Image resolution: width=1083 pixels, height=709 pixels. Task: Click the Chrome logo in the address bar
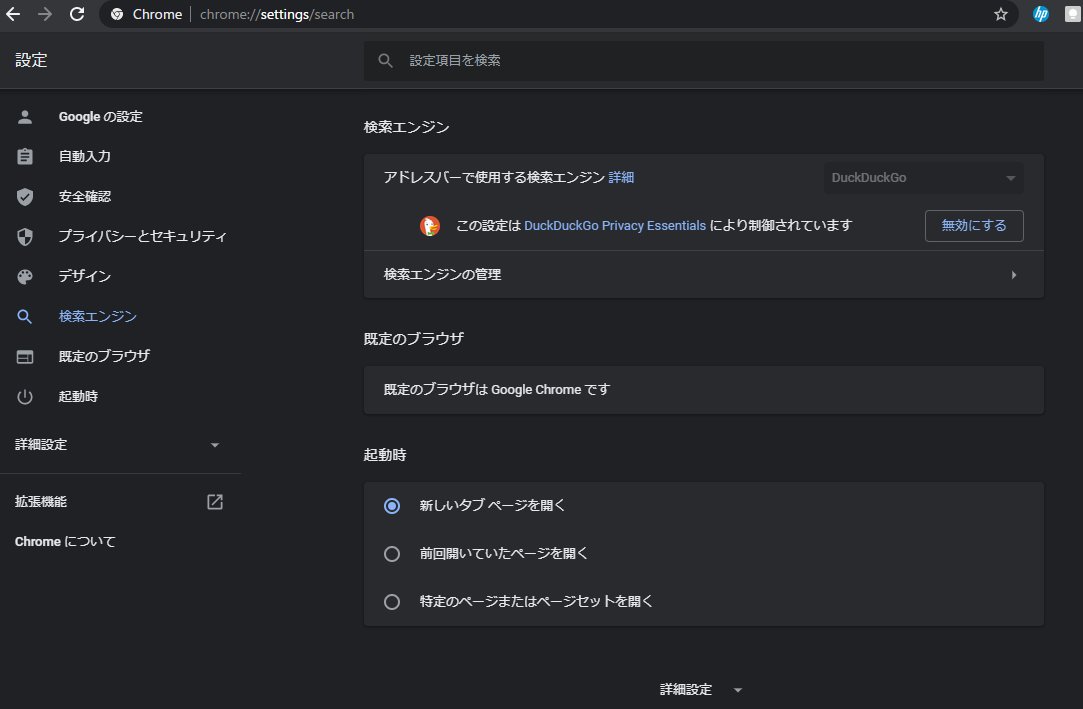coord(117,14)
